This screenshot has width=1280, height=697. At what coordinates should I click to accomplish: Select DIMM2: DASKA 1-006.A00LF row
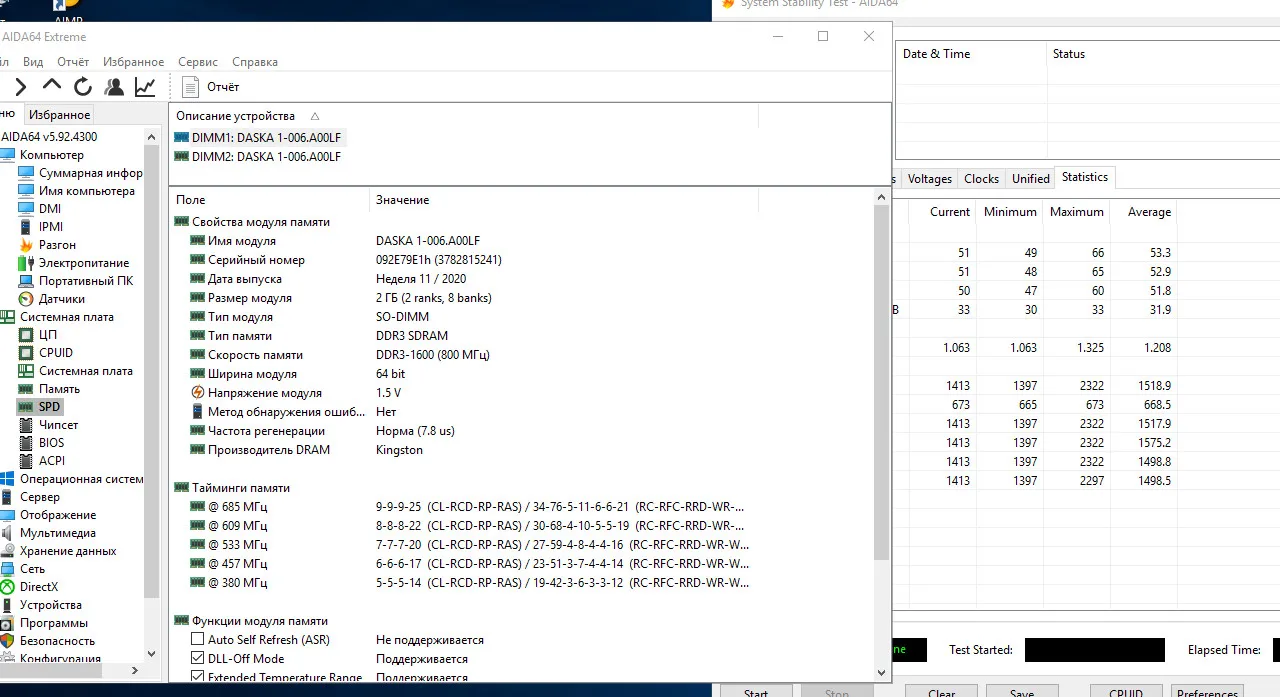pos(258,156)
